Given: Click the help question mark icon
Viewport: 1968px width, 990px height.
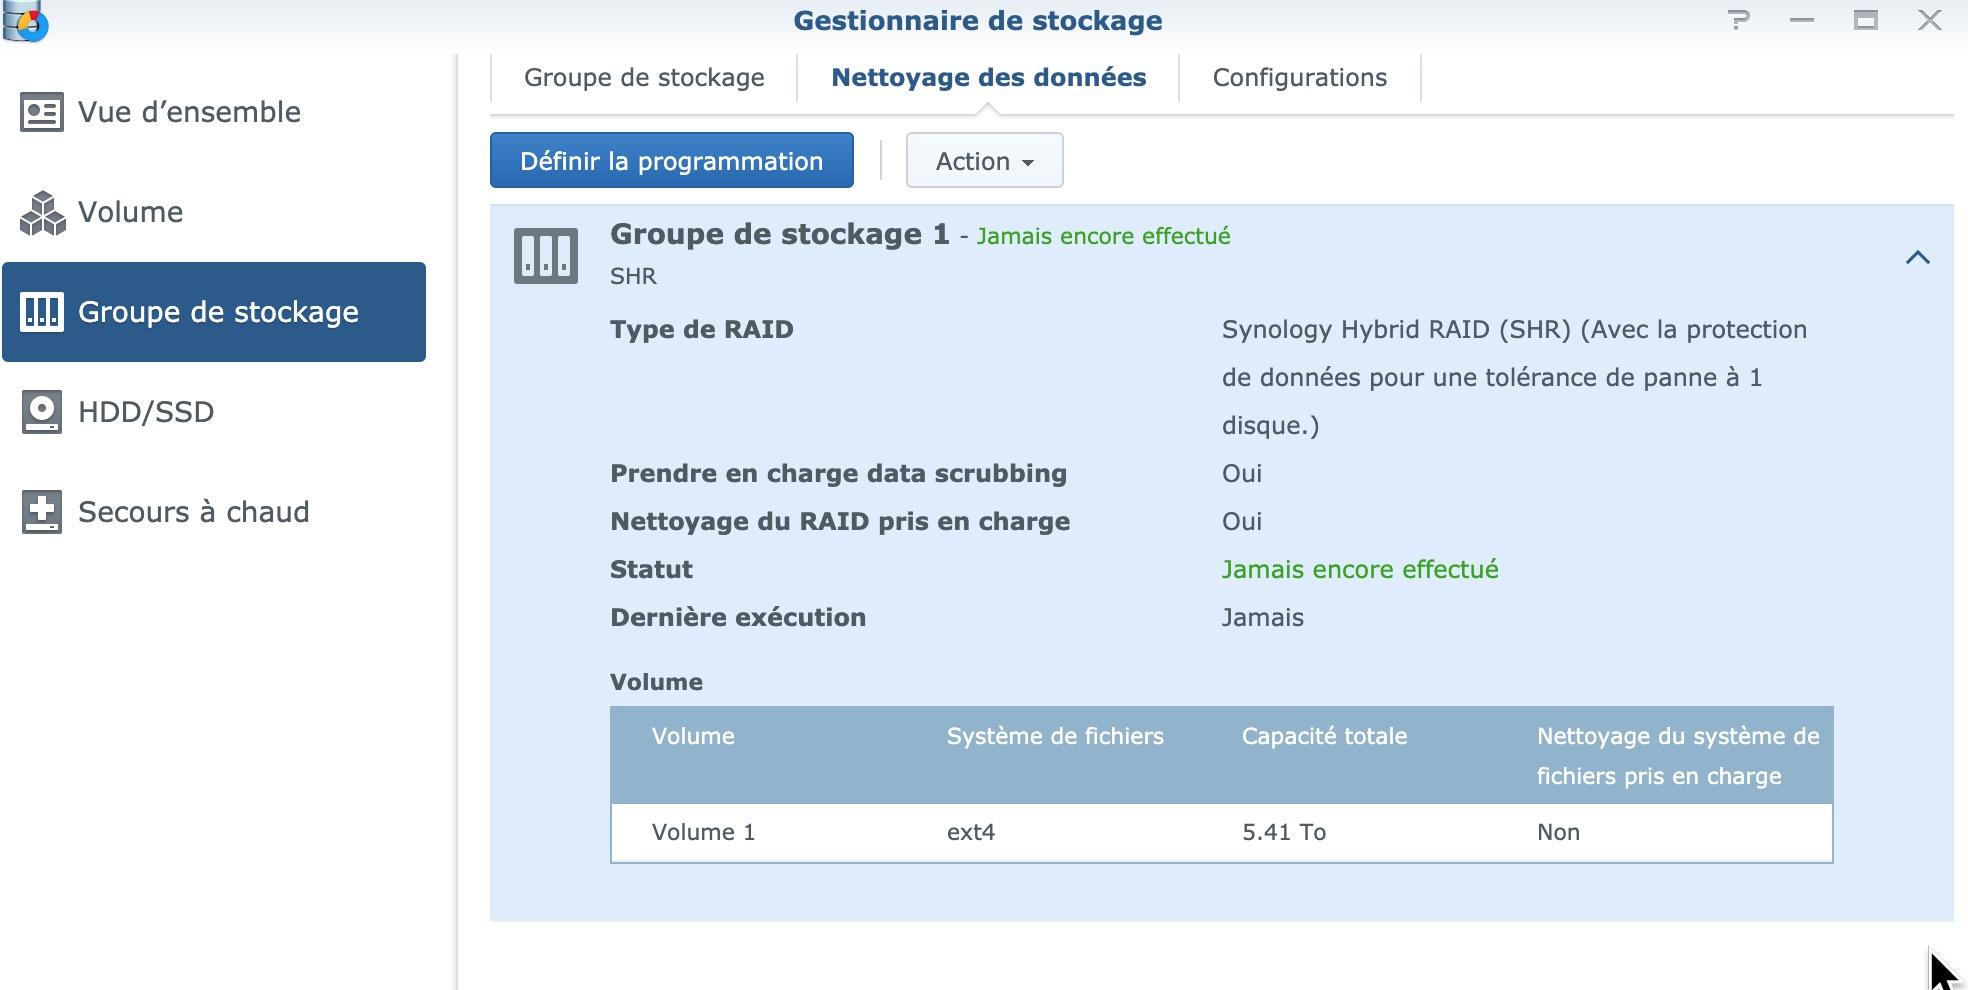Looking at the screenshot, I should tap(1739, 20).
